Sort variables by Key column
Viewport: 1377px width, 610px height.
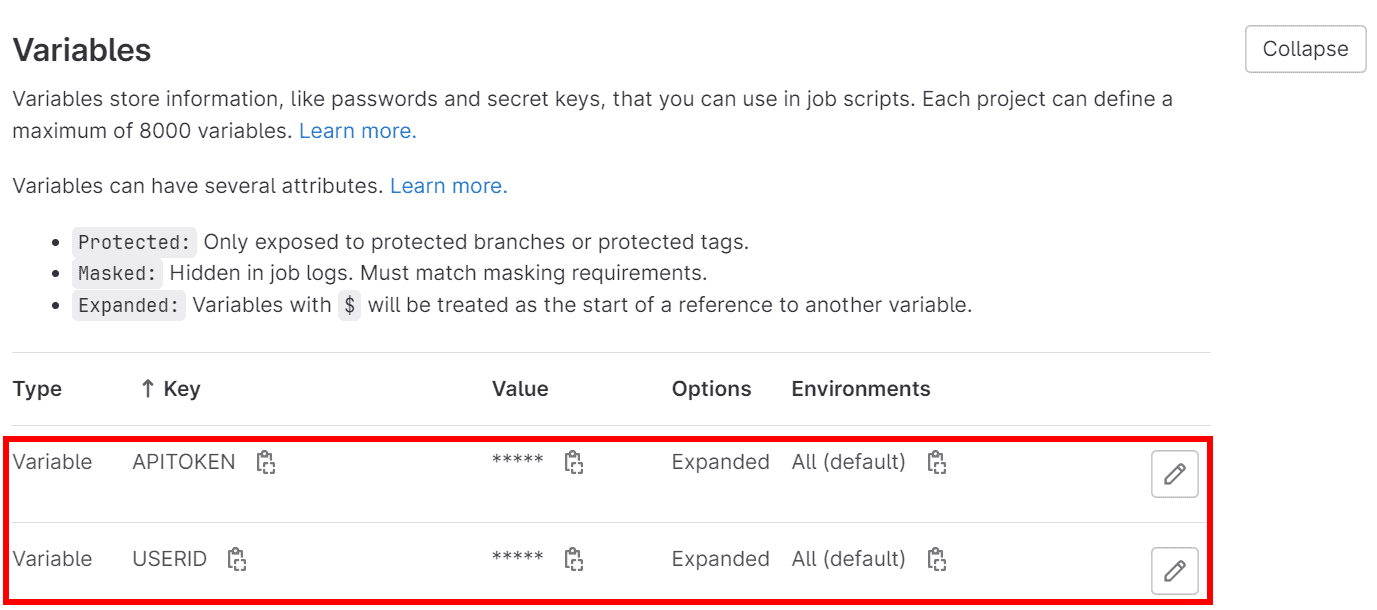[x=170, y=389]
